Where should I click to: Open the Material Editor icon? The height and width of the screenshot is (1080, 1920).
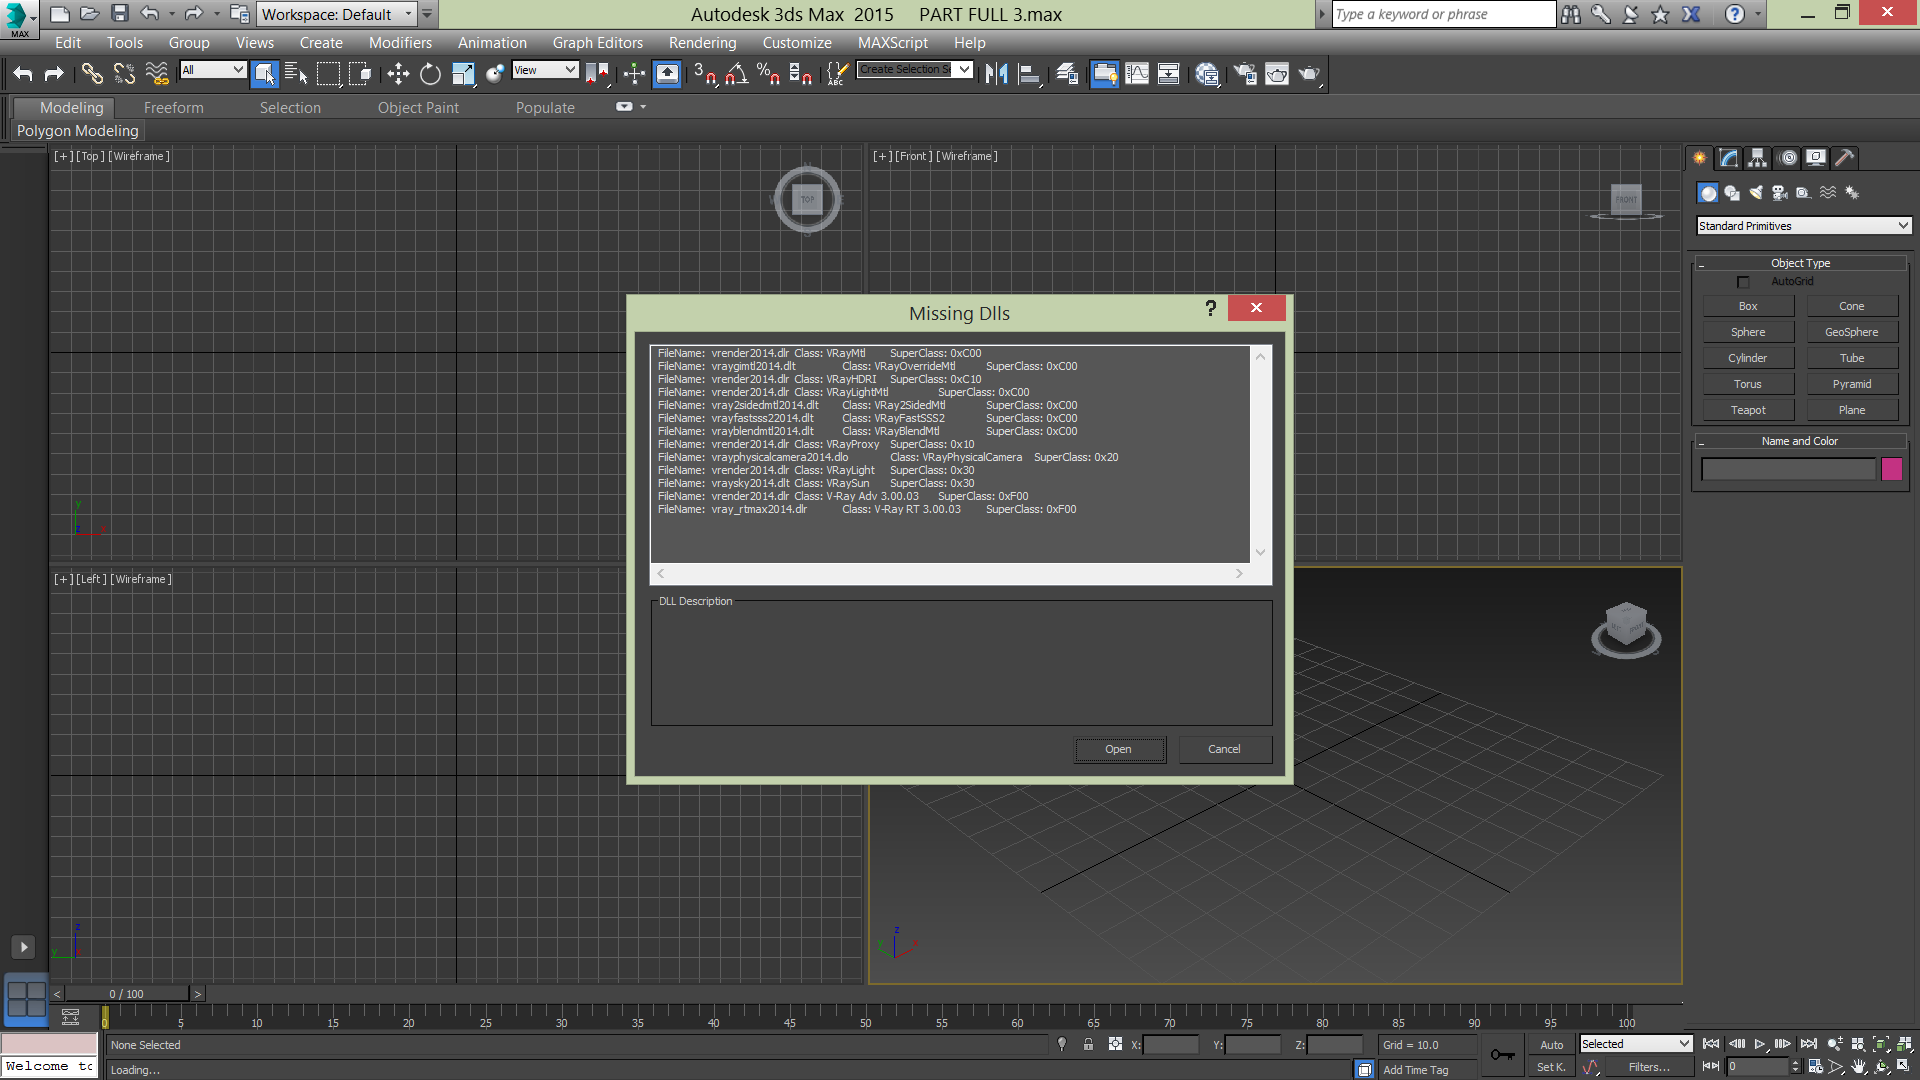(x=1207, y=73)
